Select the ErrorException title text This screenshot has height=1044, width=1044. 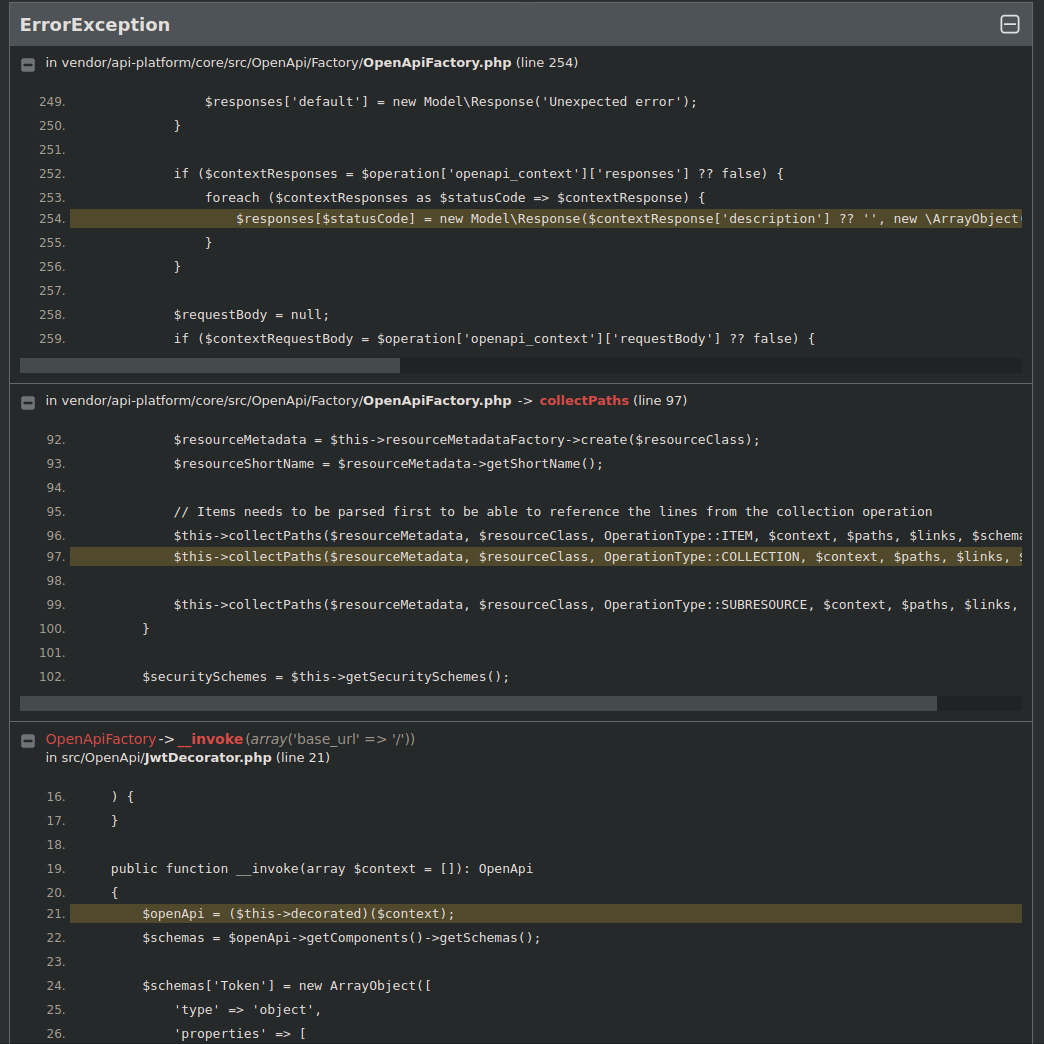[95, 23]
